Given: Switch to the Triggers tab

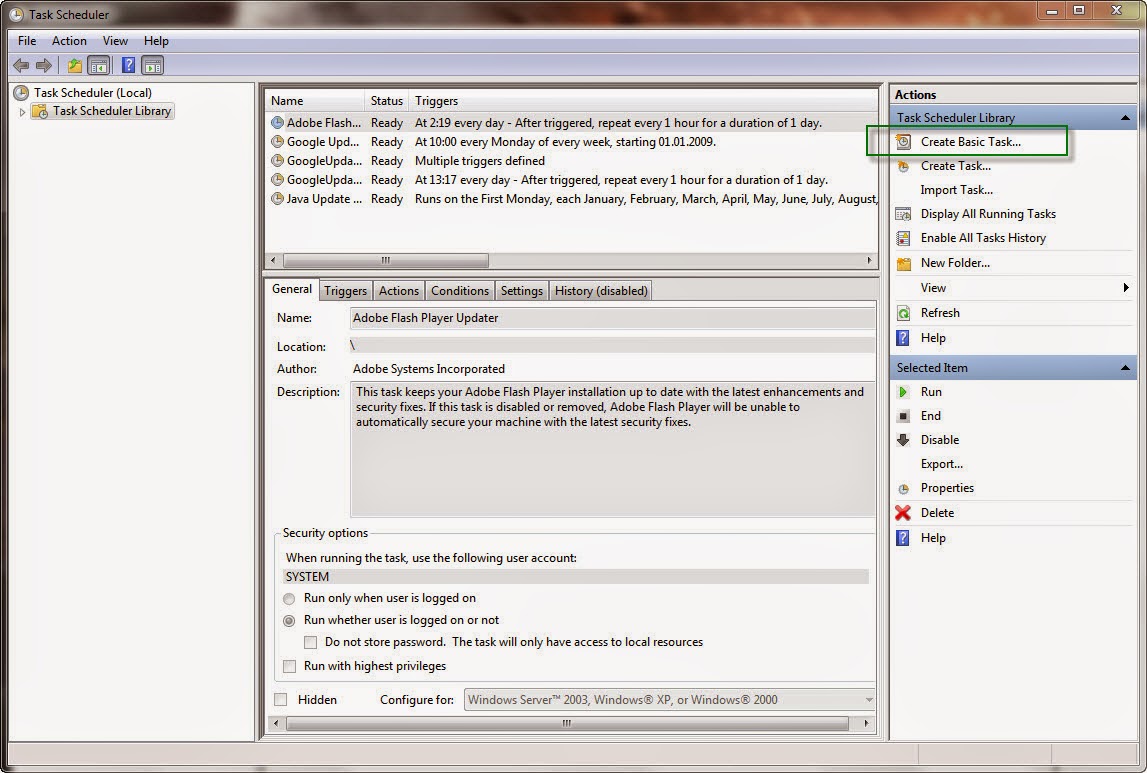Looking at the screenshot, I should coord(345,291).
